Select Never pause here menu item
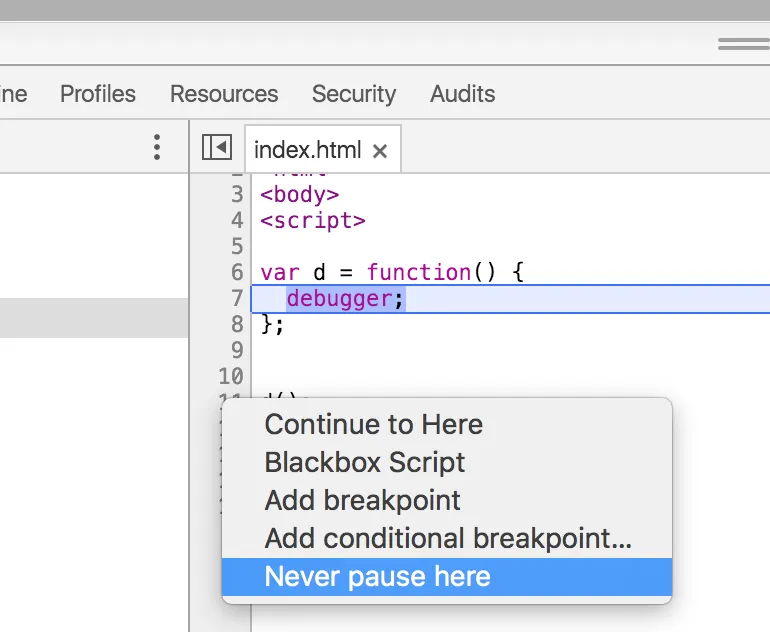770x632 pixels. [x=378, y=577]
